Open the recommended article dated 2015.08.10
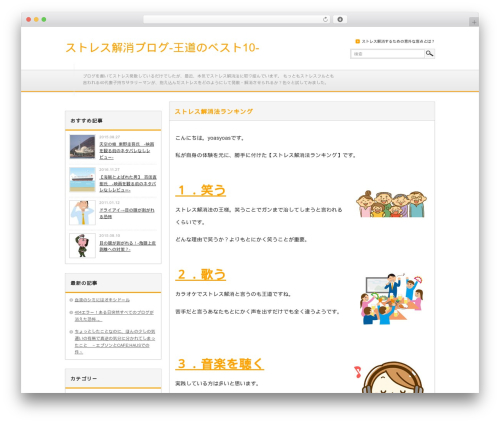This screenshot has height=423, width=500. [127, 246]
